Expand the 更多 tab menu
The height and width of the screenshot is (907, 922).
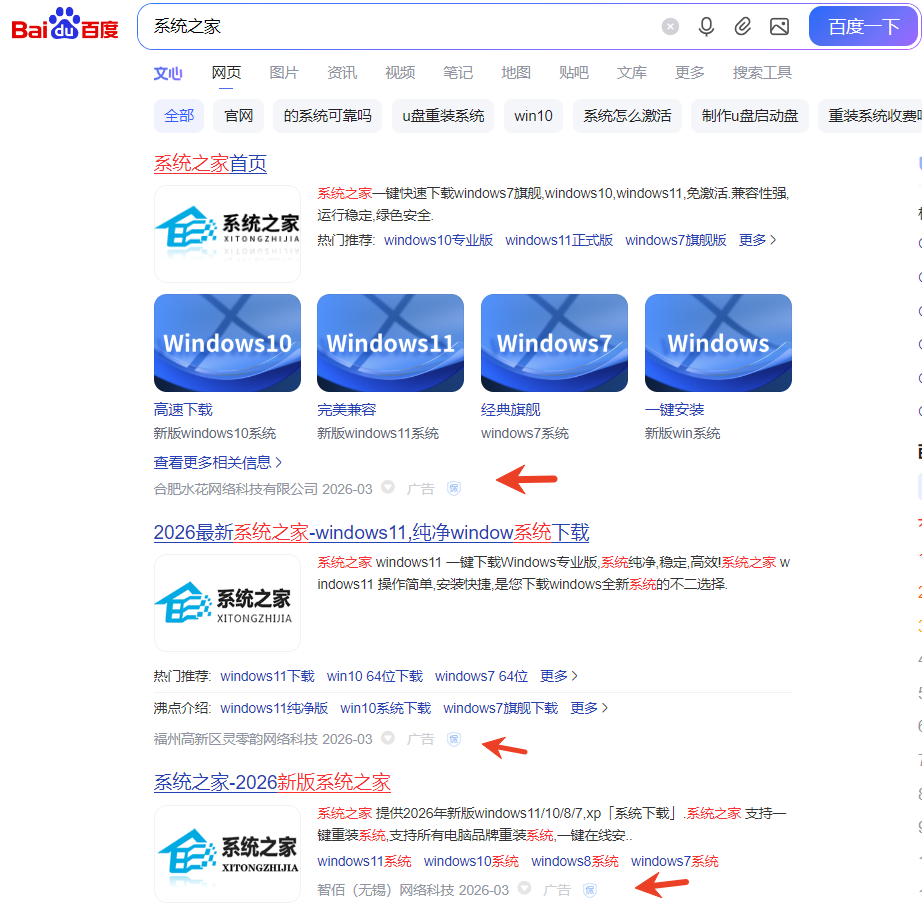[x=689, y=72]
